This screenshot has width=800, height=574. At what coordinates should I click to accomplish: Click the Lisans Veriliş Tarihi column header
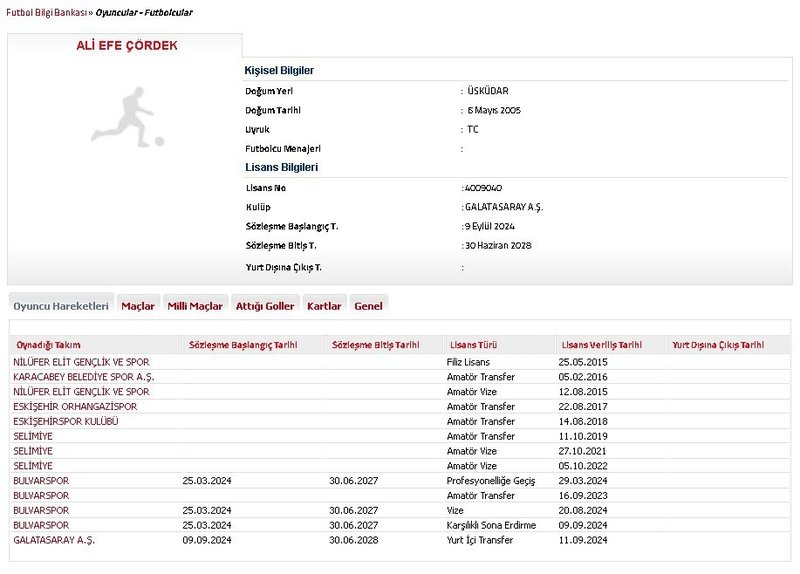602,345
